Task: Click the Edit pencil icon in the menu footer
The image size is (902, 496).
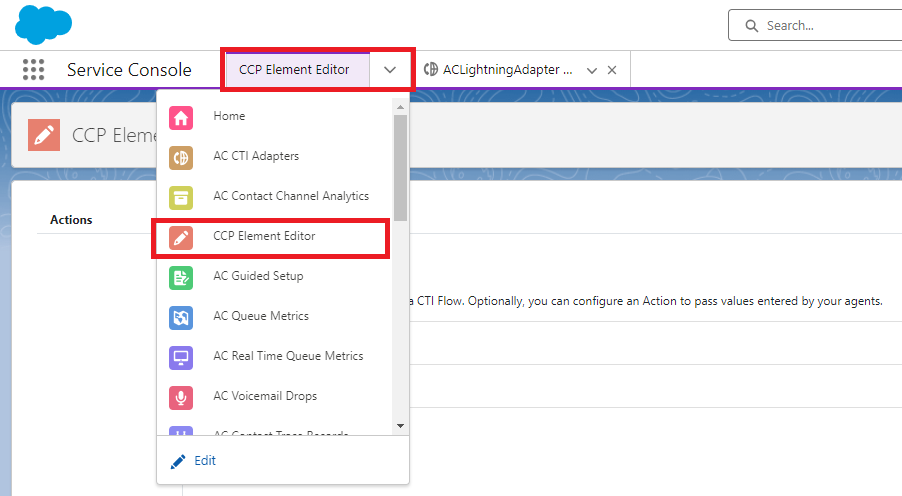Action: [x=178, y=461]
